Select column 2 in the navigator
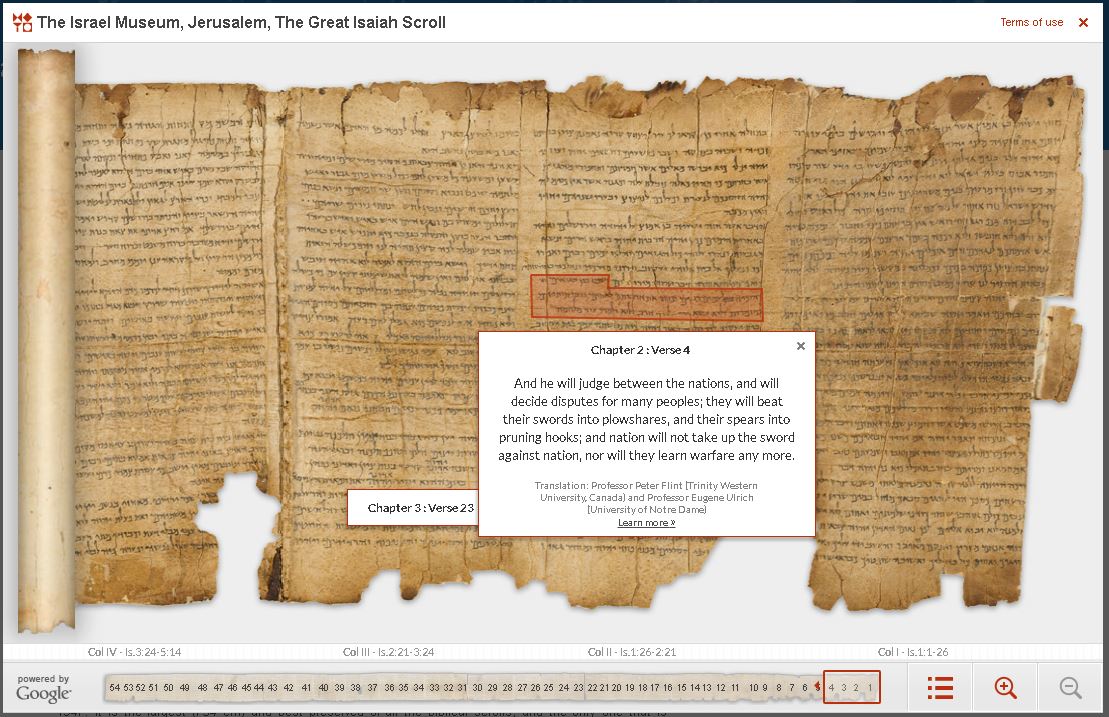Image resolution: width=1109 pixels, height=717 pixels. click(856, 687)
